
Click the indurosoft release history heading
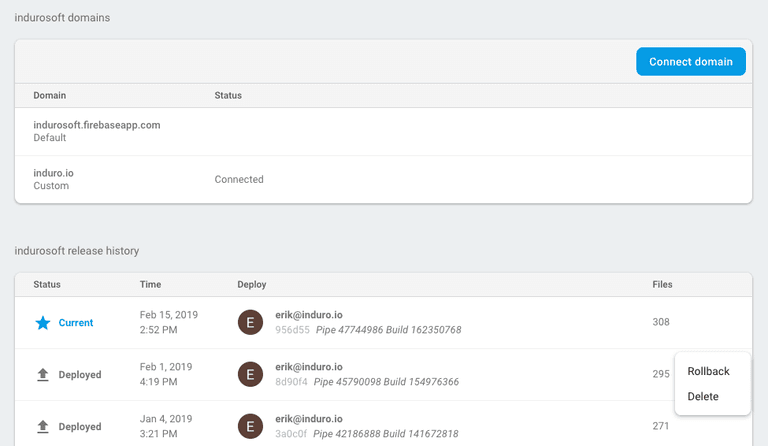point(77,251)
